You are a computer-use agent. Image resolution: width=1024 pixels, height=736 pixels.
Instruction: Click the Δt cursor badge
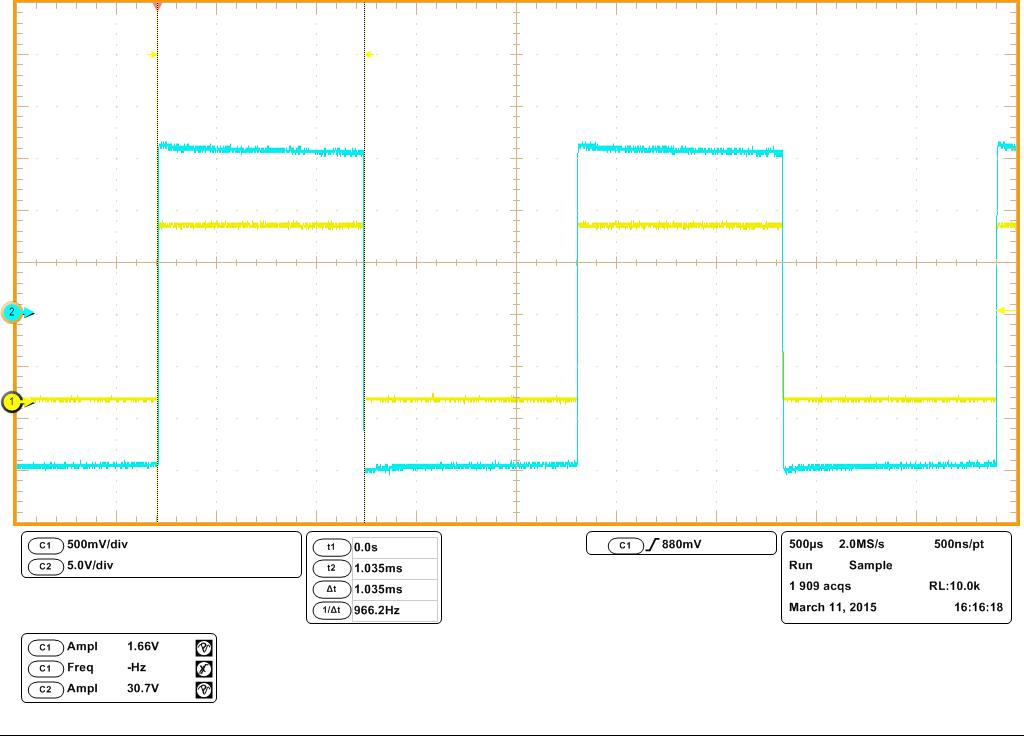(331, 589)
